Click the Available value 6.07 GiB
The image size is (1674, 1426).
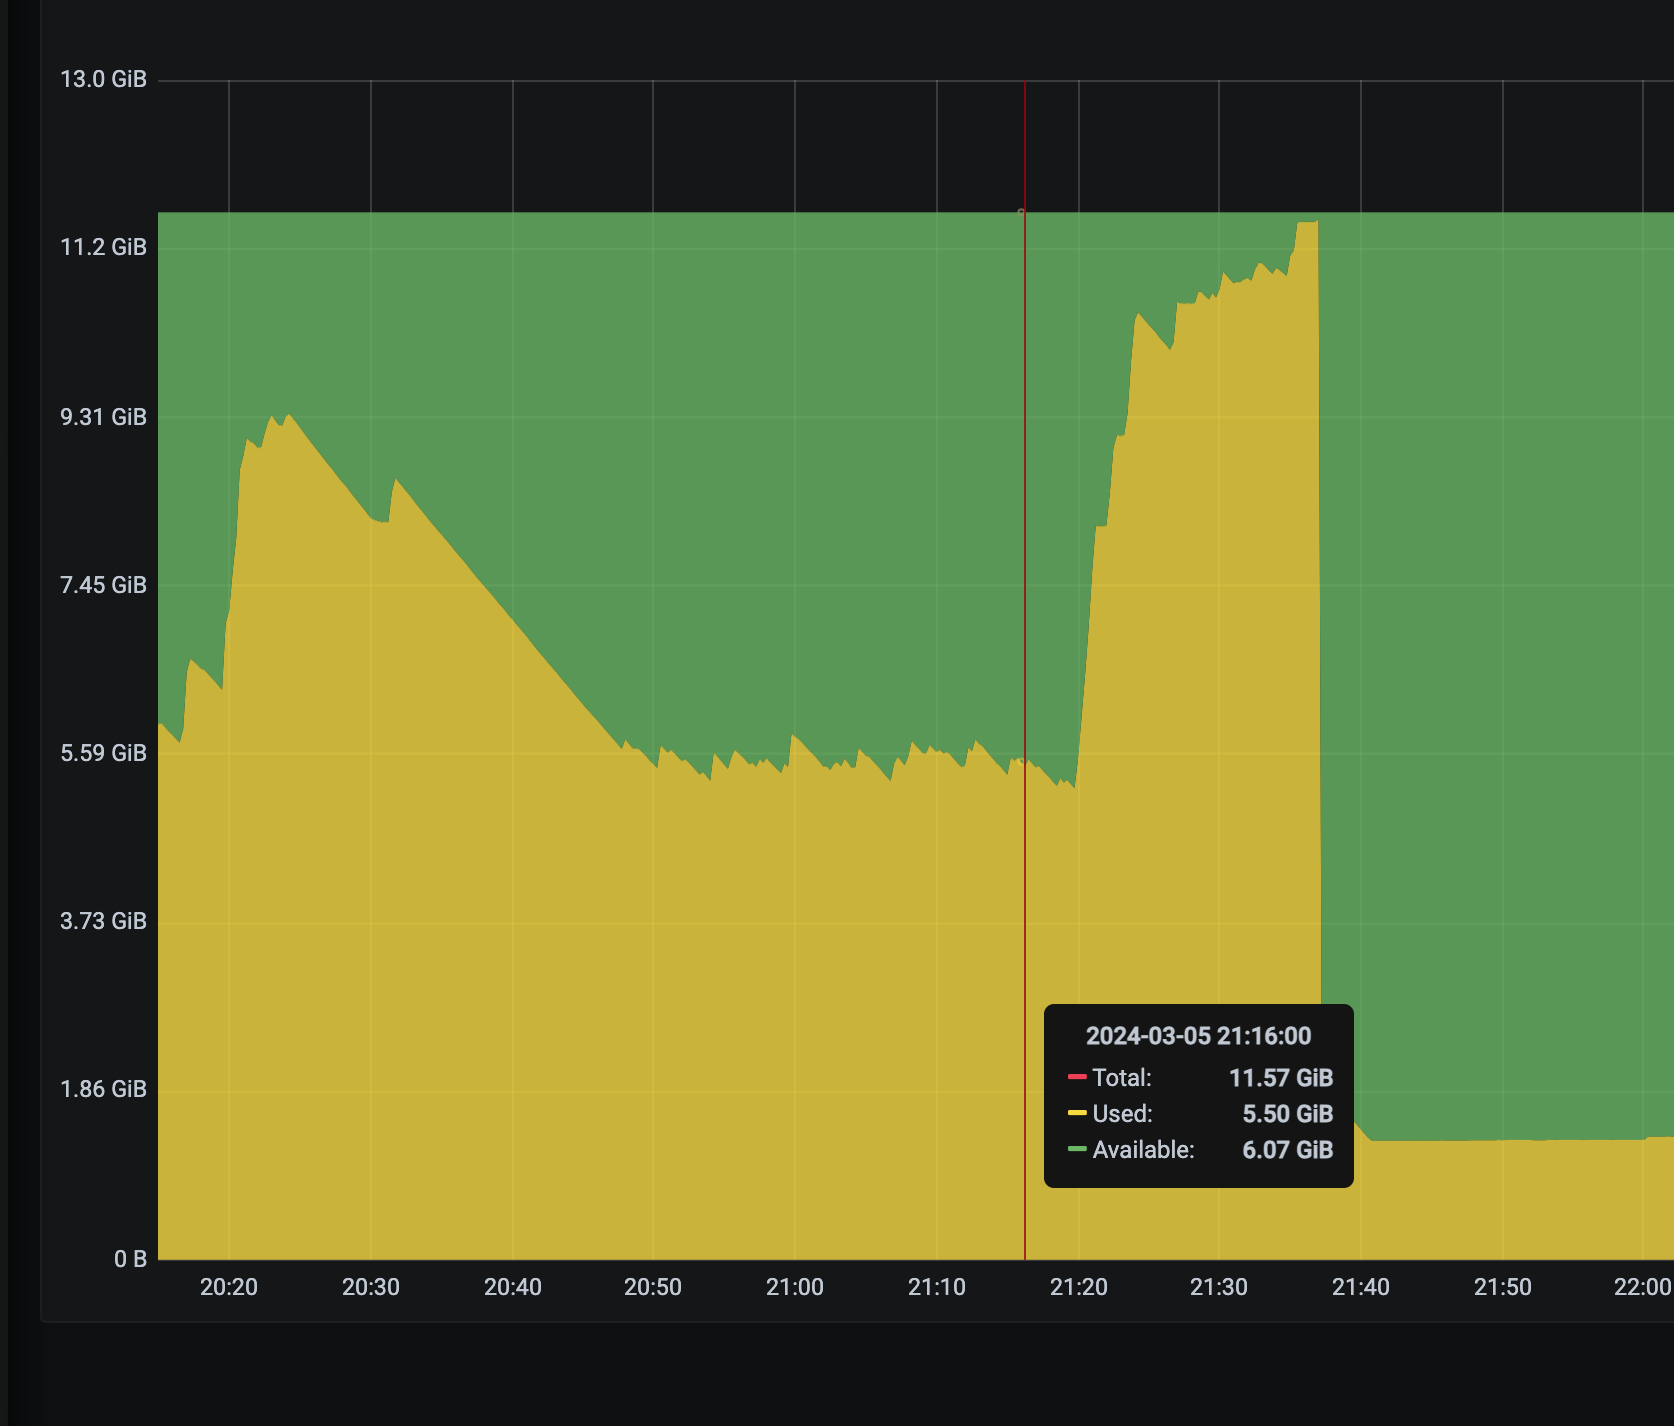click(x=1287, y=1150)
